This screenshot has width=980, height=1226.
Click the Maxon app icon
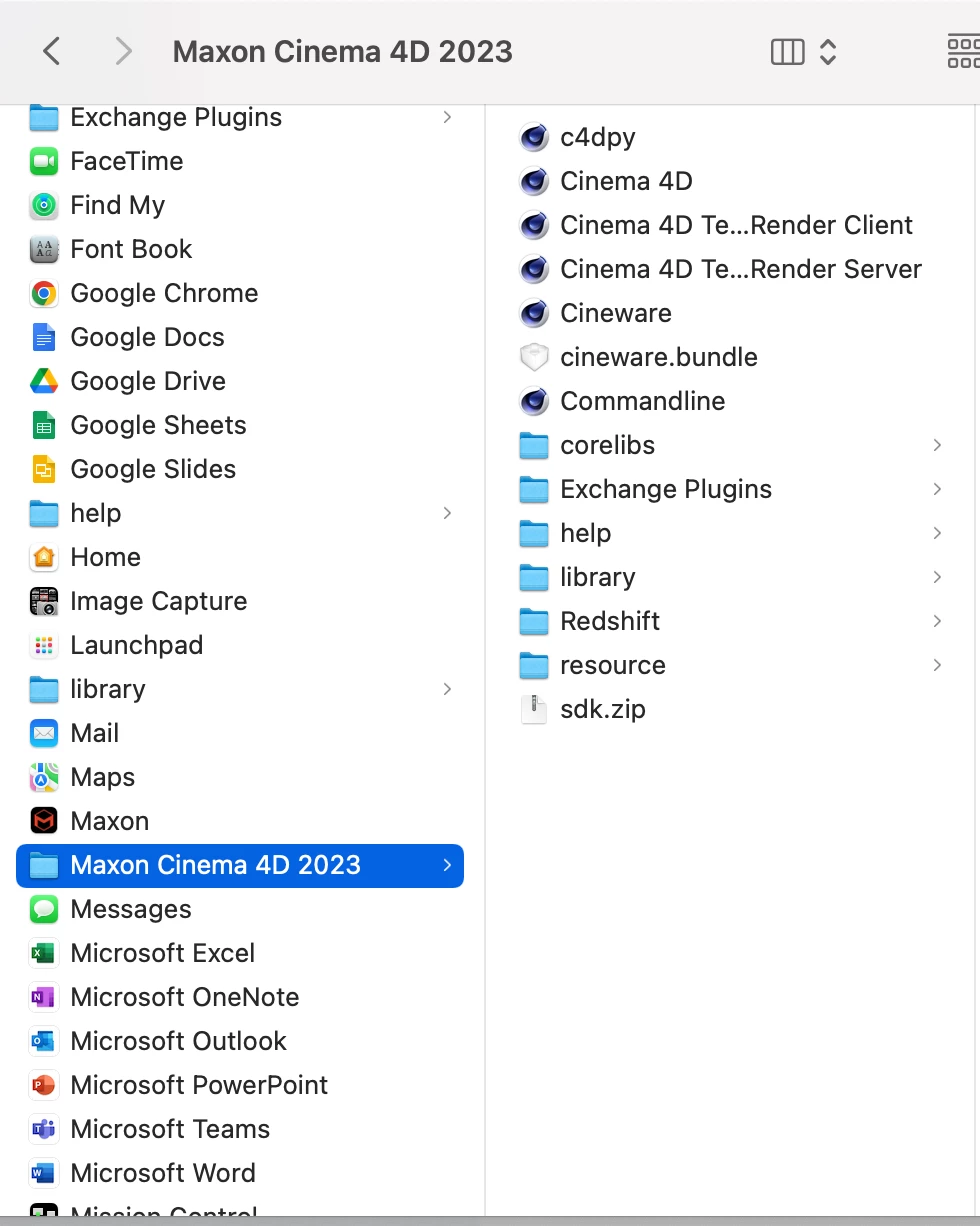pyautogui.click(x=44, y=821)
